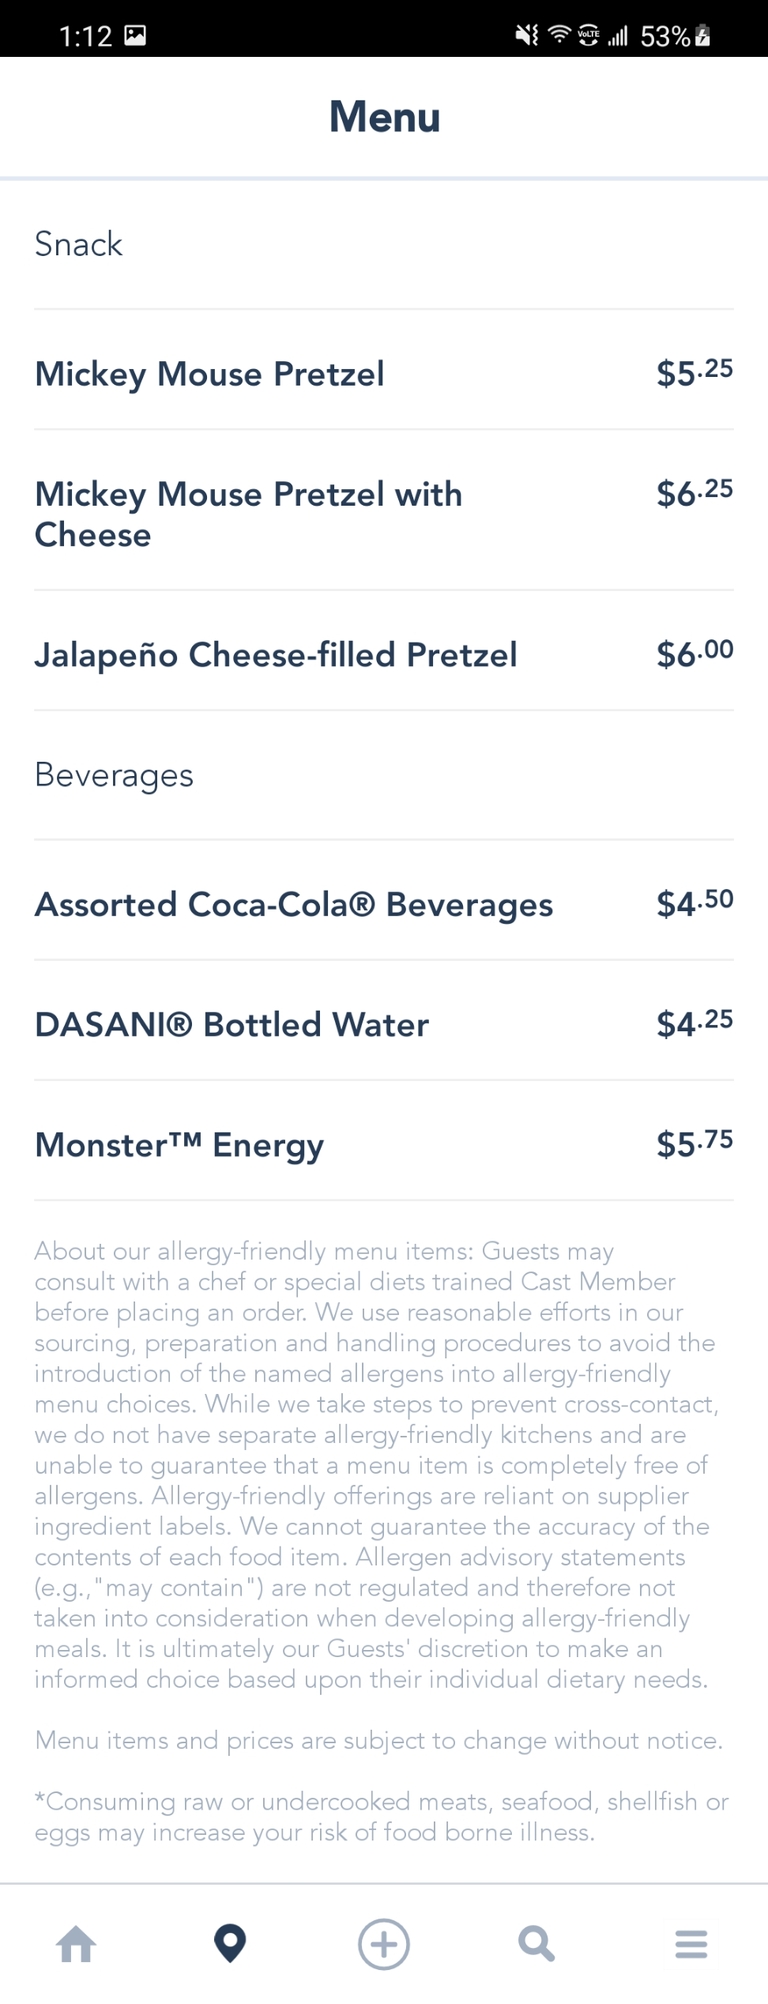Open the hamburger more menu

691,1944
